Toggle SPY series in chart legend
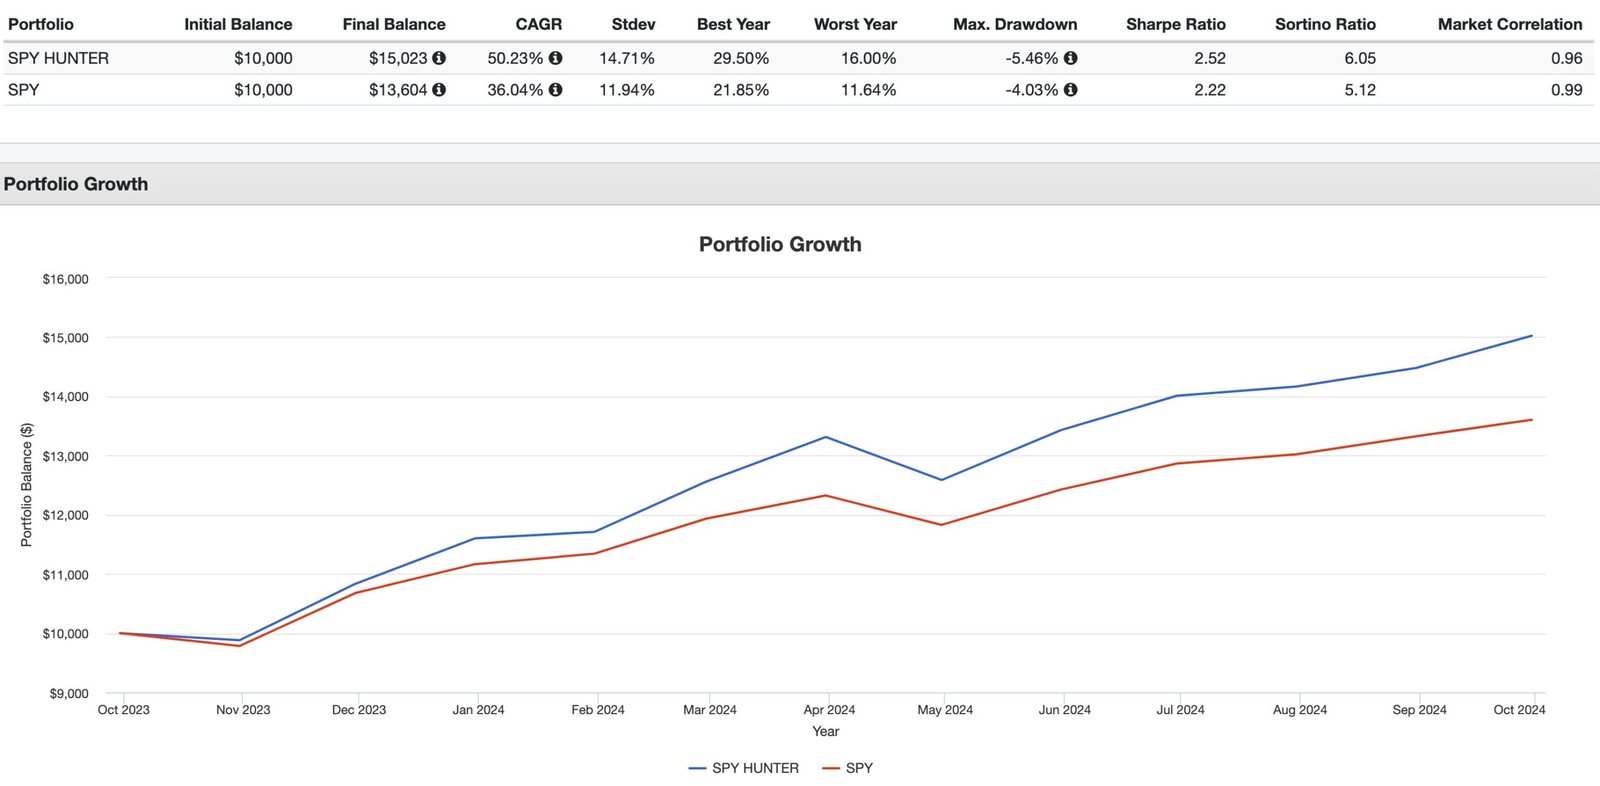The width and height of the screenshot is (1600, 786). point(847,768)
